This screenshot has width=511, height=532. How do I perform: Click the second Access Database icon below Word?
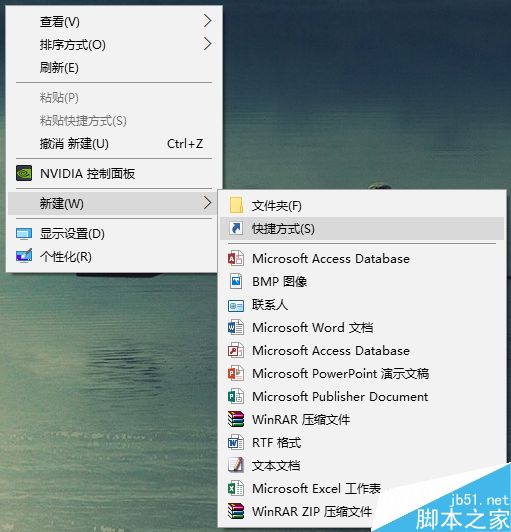236,350
